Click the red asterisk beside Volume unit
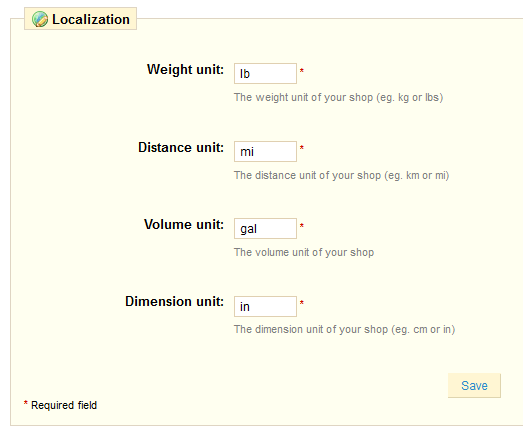The image size is (523, 432). click(302, 226)
